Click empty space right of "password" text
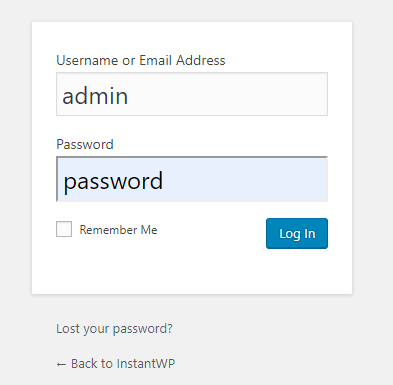Screen dimensions: 393x385 tap(243, 180)
